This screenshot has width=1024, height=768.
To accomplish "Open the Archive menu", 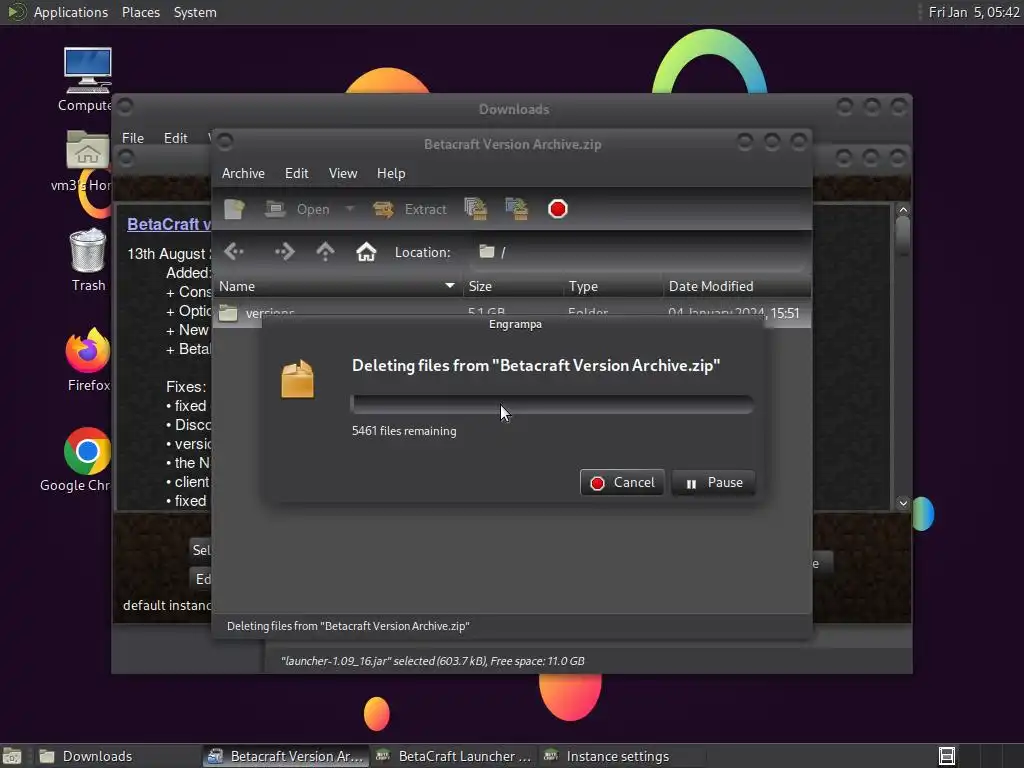I will coord(243,173).
